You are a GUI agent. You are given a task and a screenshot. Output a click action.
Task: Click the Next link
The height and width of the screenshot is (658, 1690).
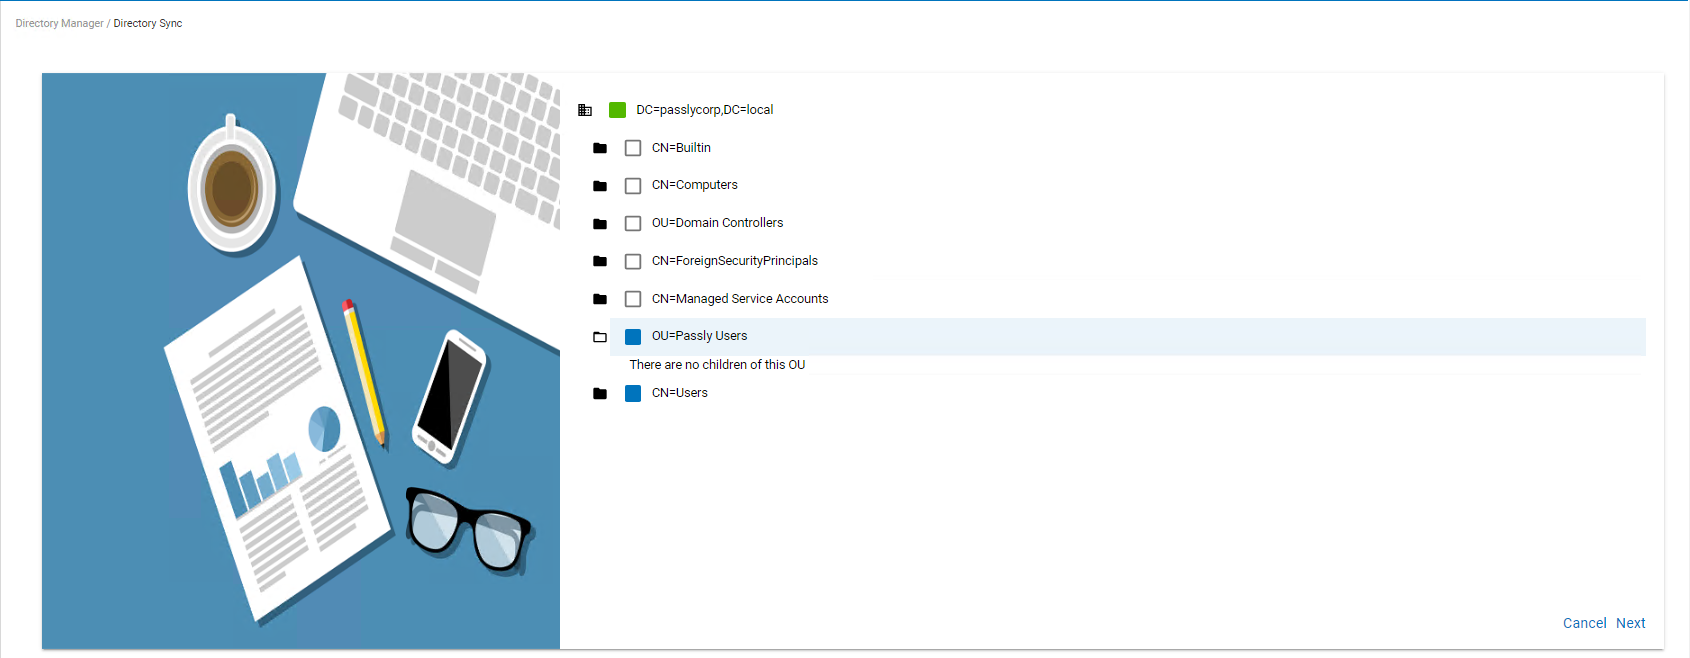[x=1631, y=623]
